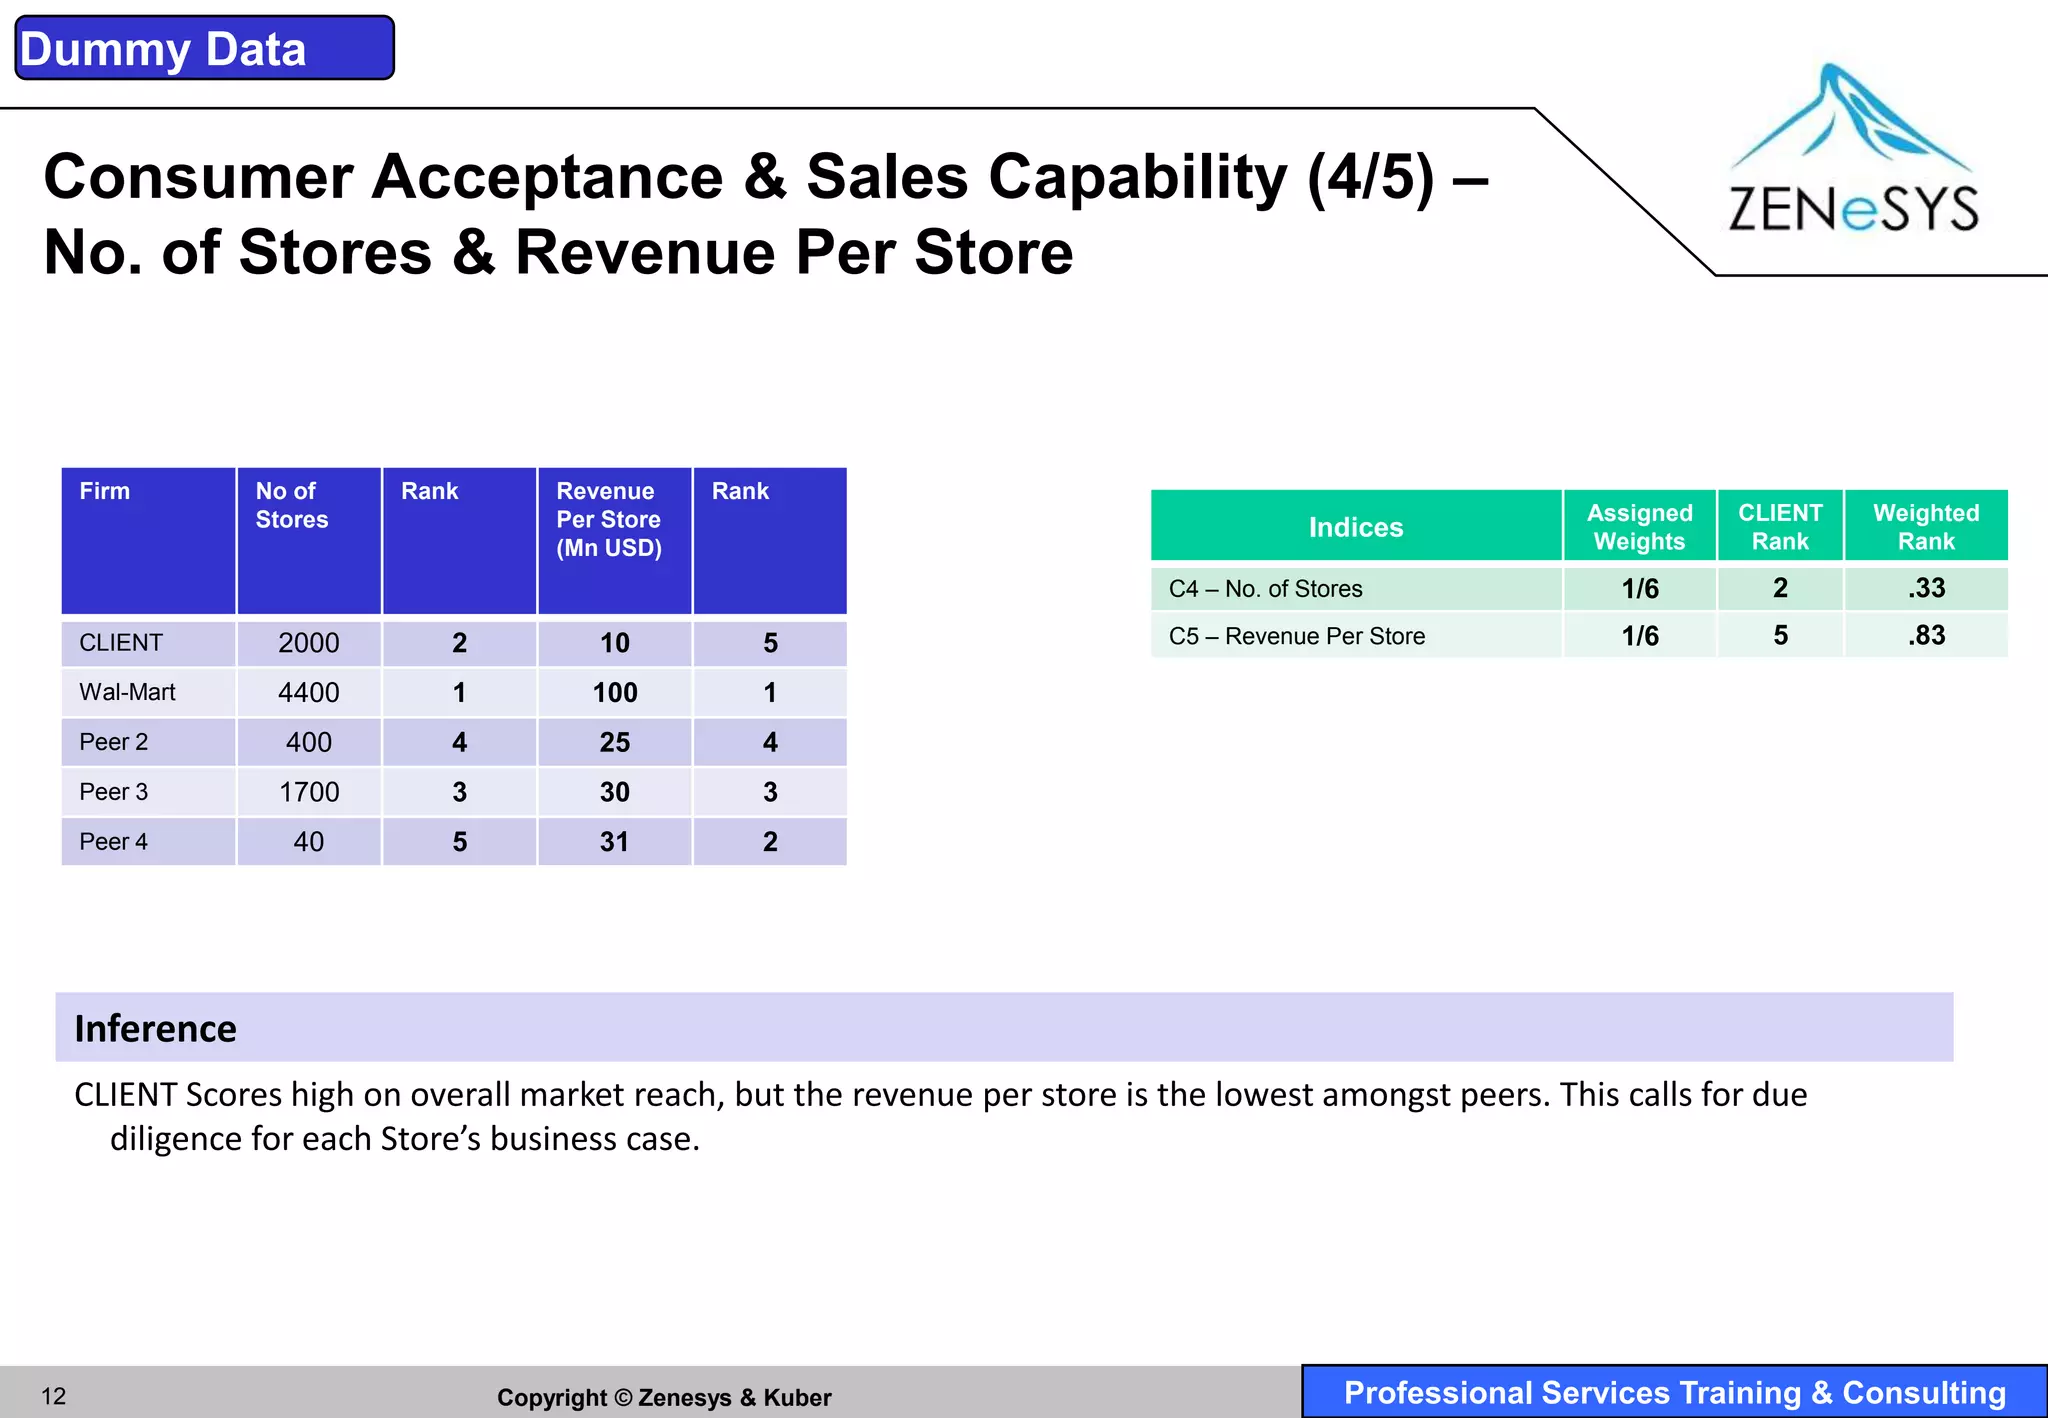Click the Inference heading bar
The image size is (2048, 1418).
pyautogui.click(x=1004, y=1027)
